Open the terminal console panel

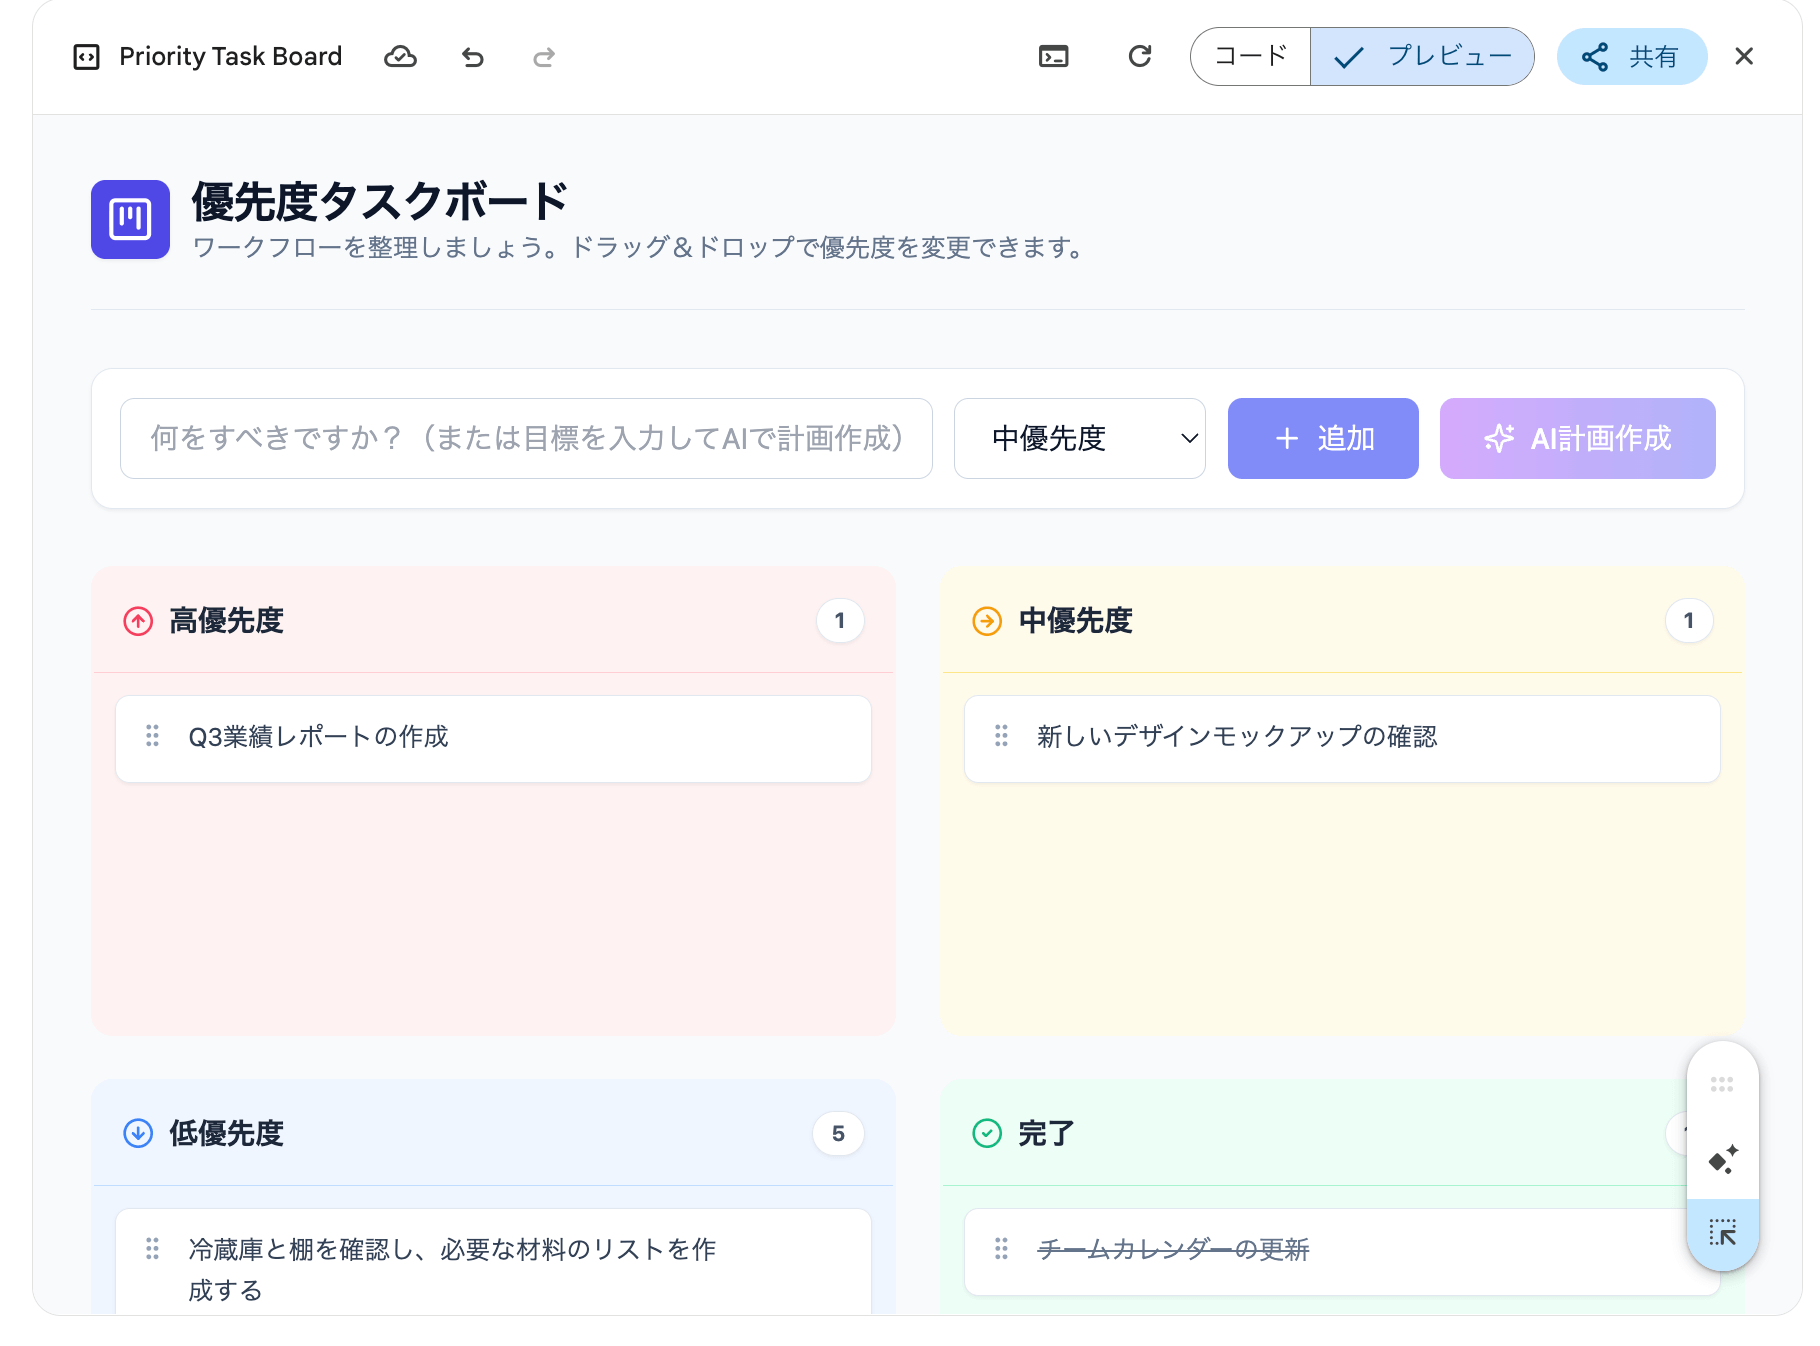1053,57
